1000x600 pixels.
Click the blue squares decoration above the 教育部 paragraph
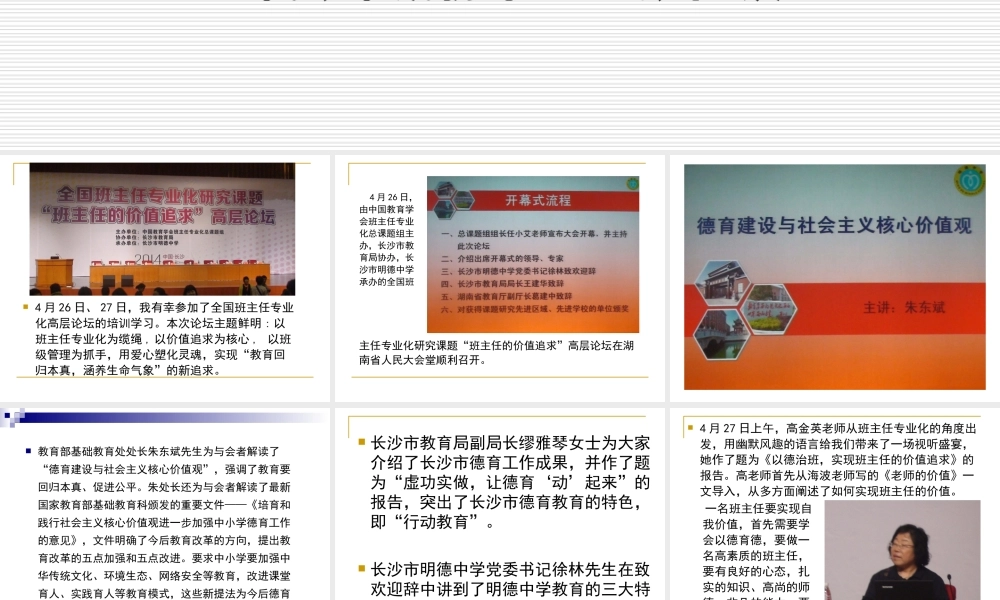click(13, 416)
